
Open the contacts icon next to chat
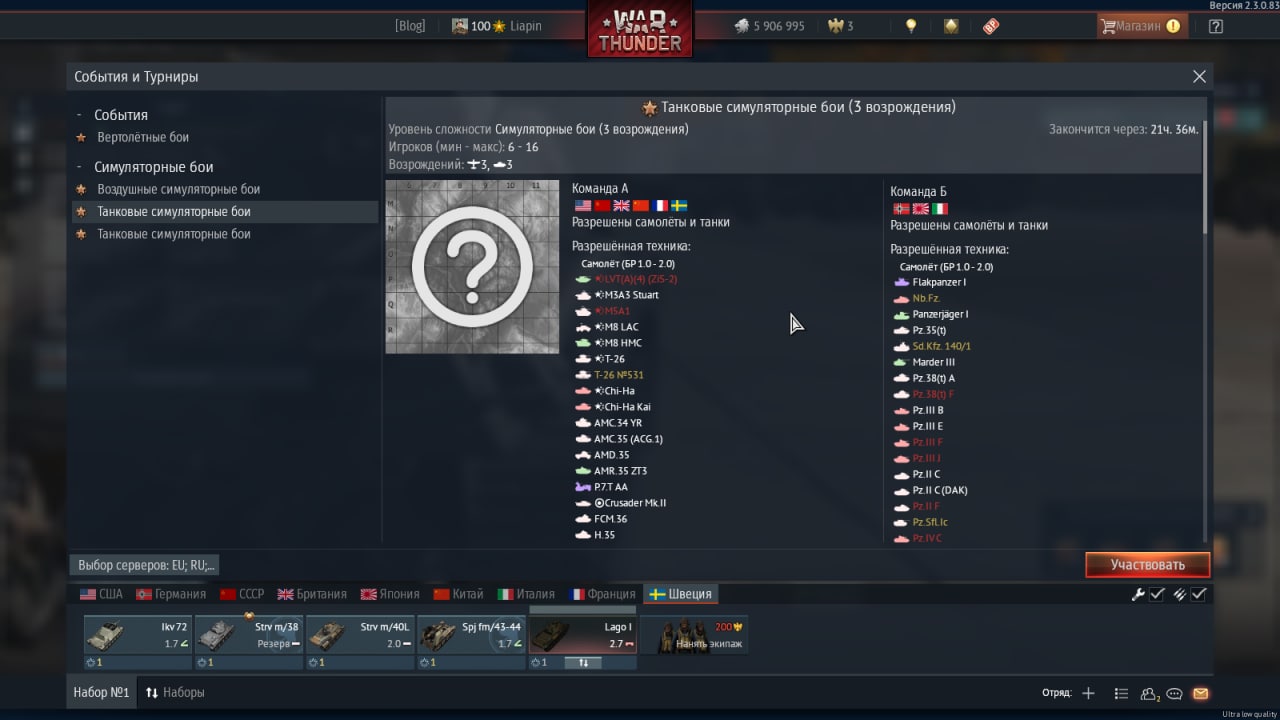click(x=1150, y=693)
